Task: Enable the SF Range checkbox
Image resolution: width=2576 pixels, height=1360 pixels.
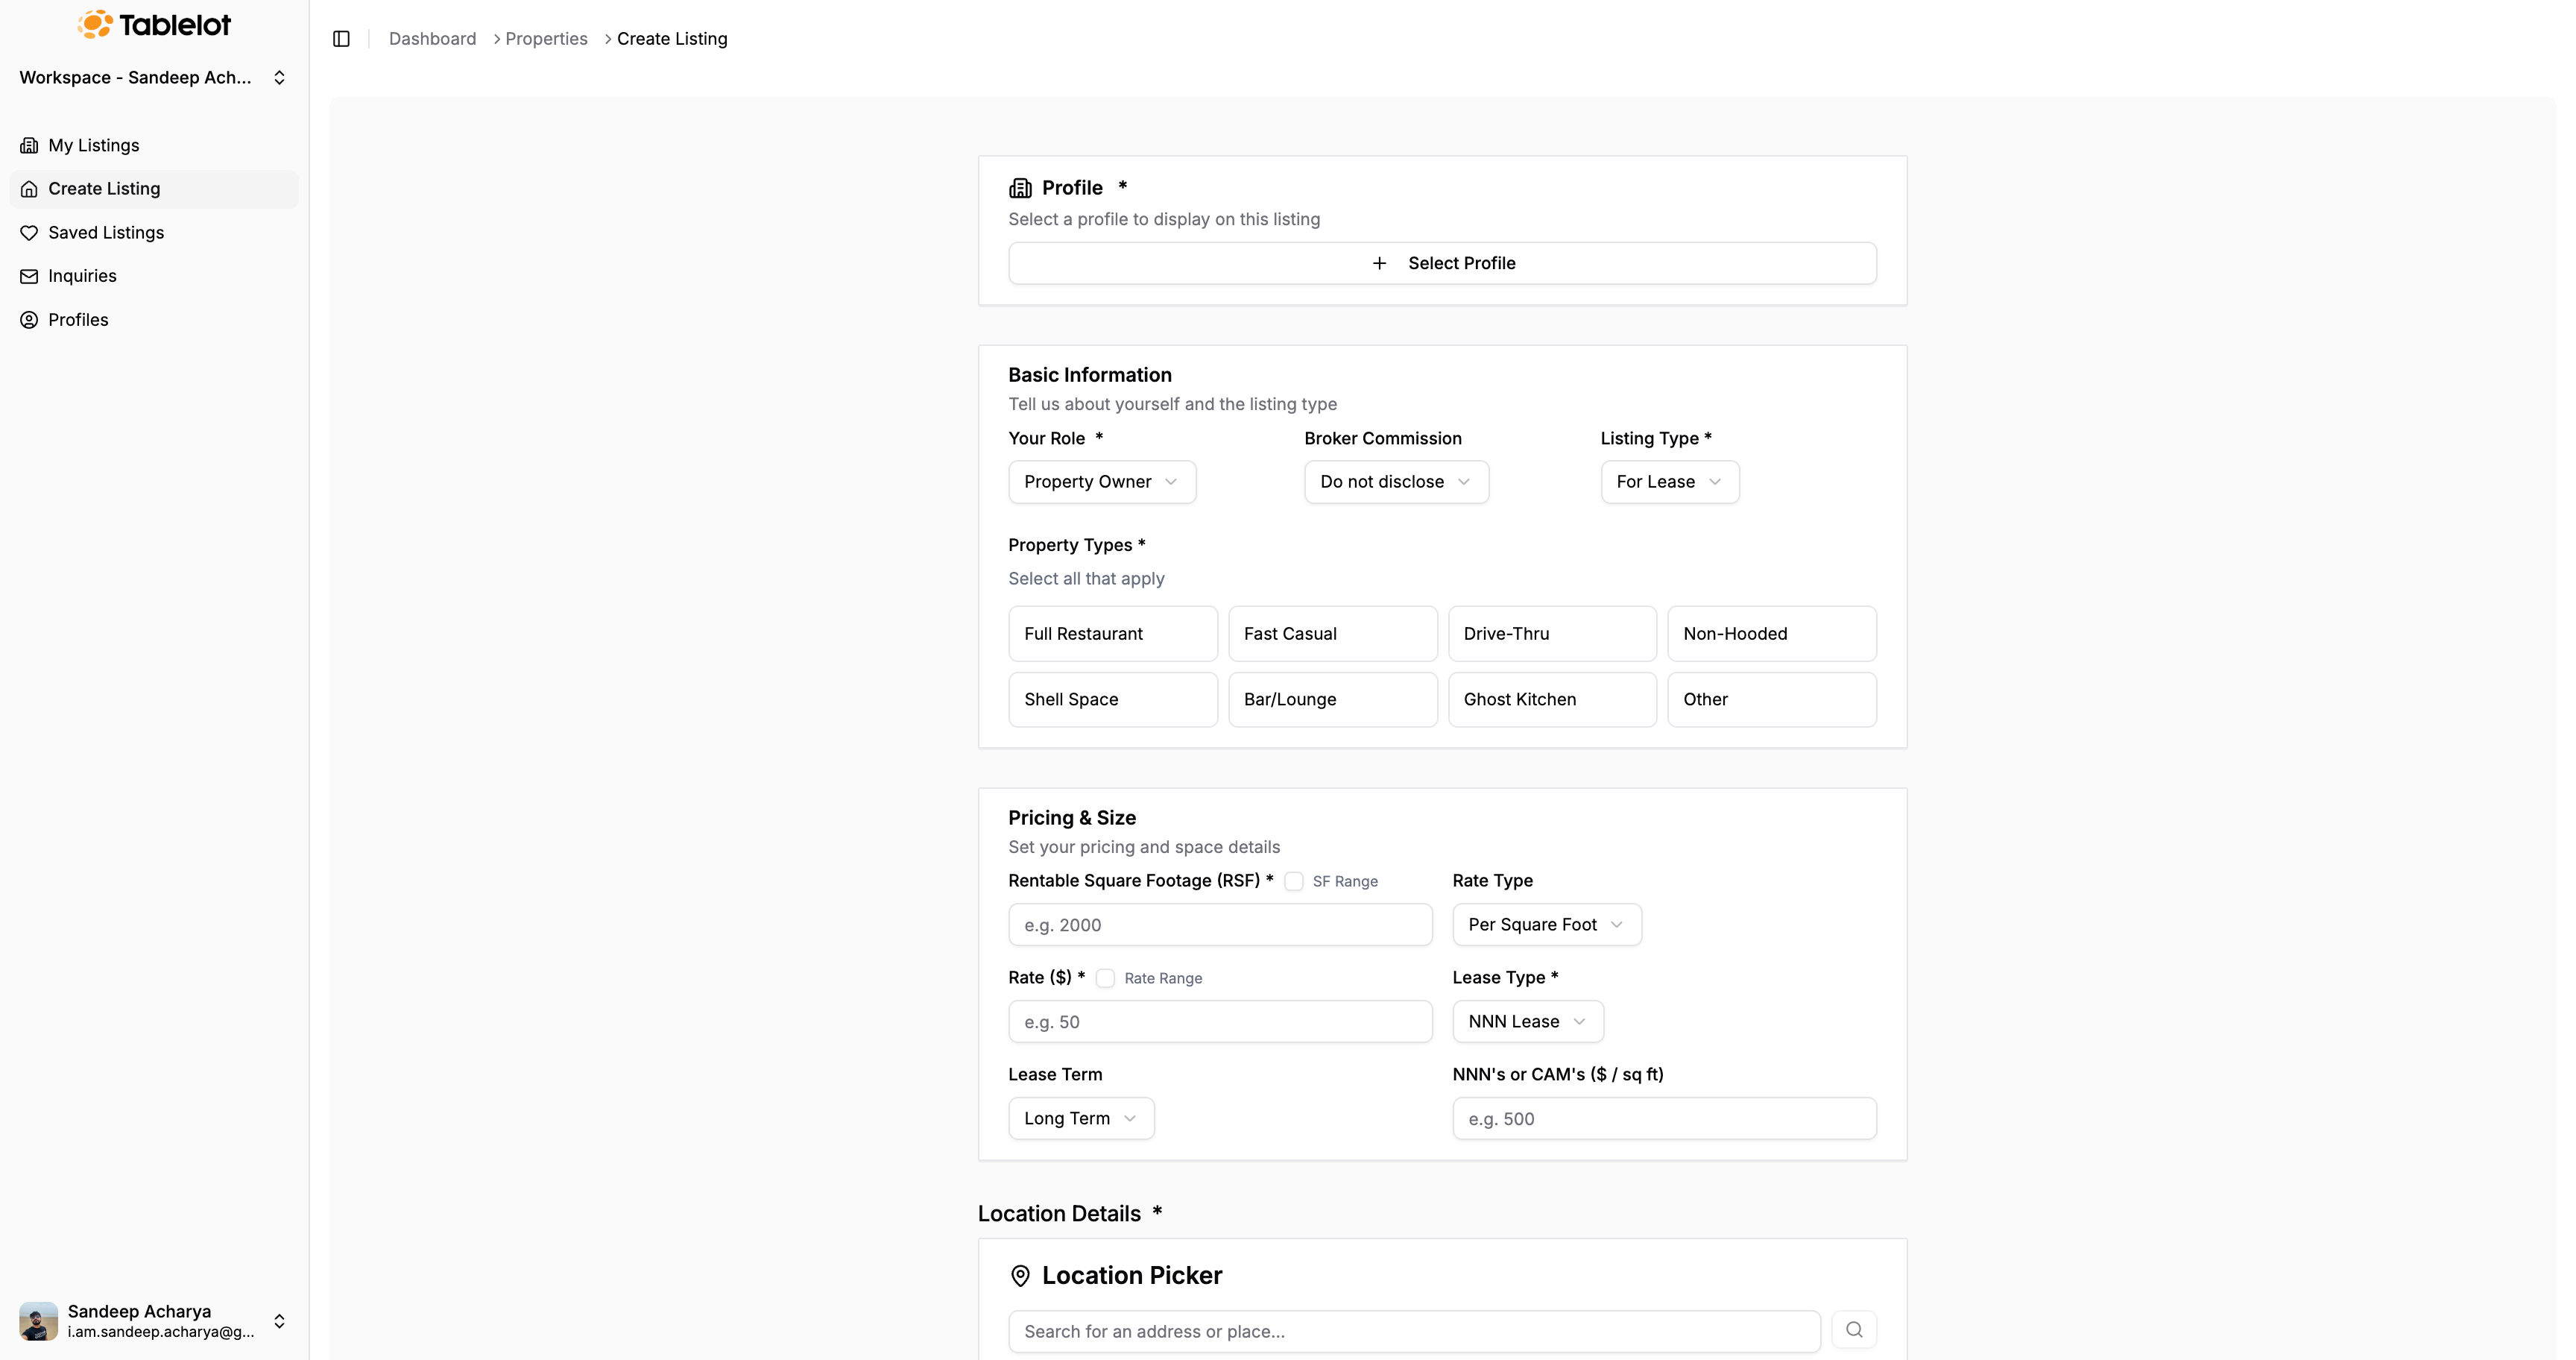Action: pyautogui.click(x=1293, y=882)
